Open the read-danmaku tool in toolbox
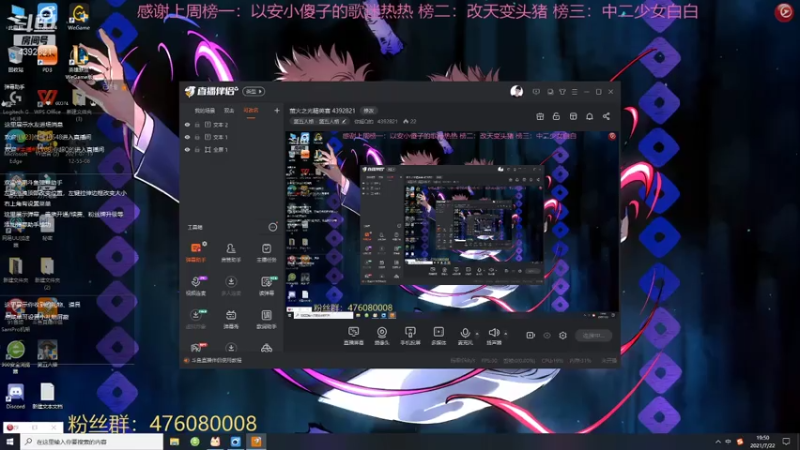Viewport: 800px width, 450px height. tap(266, 286)
